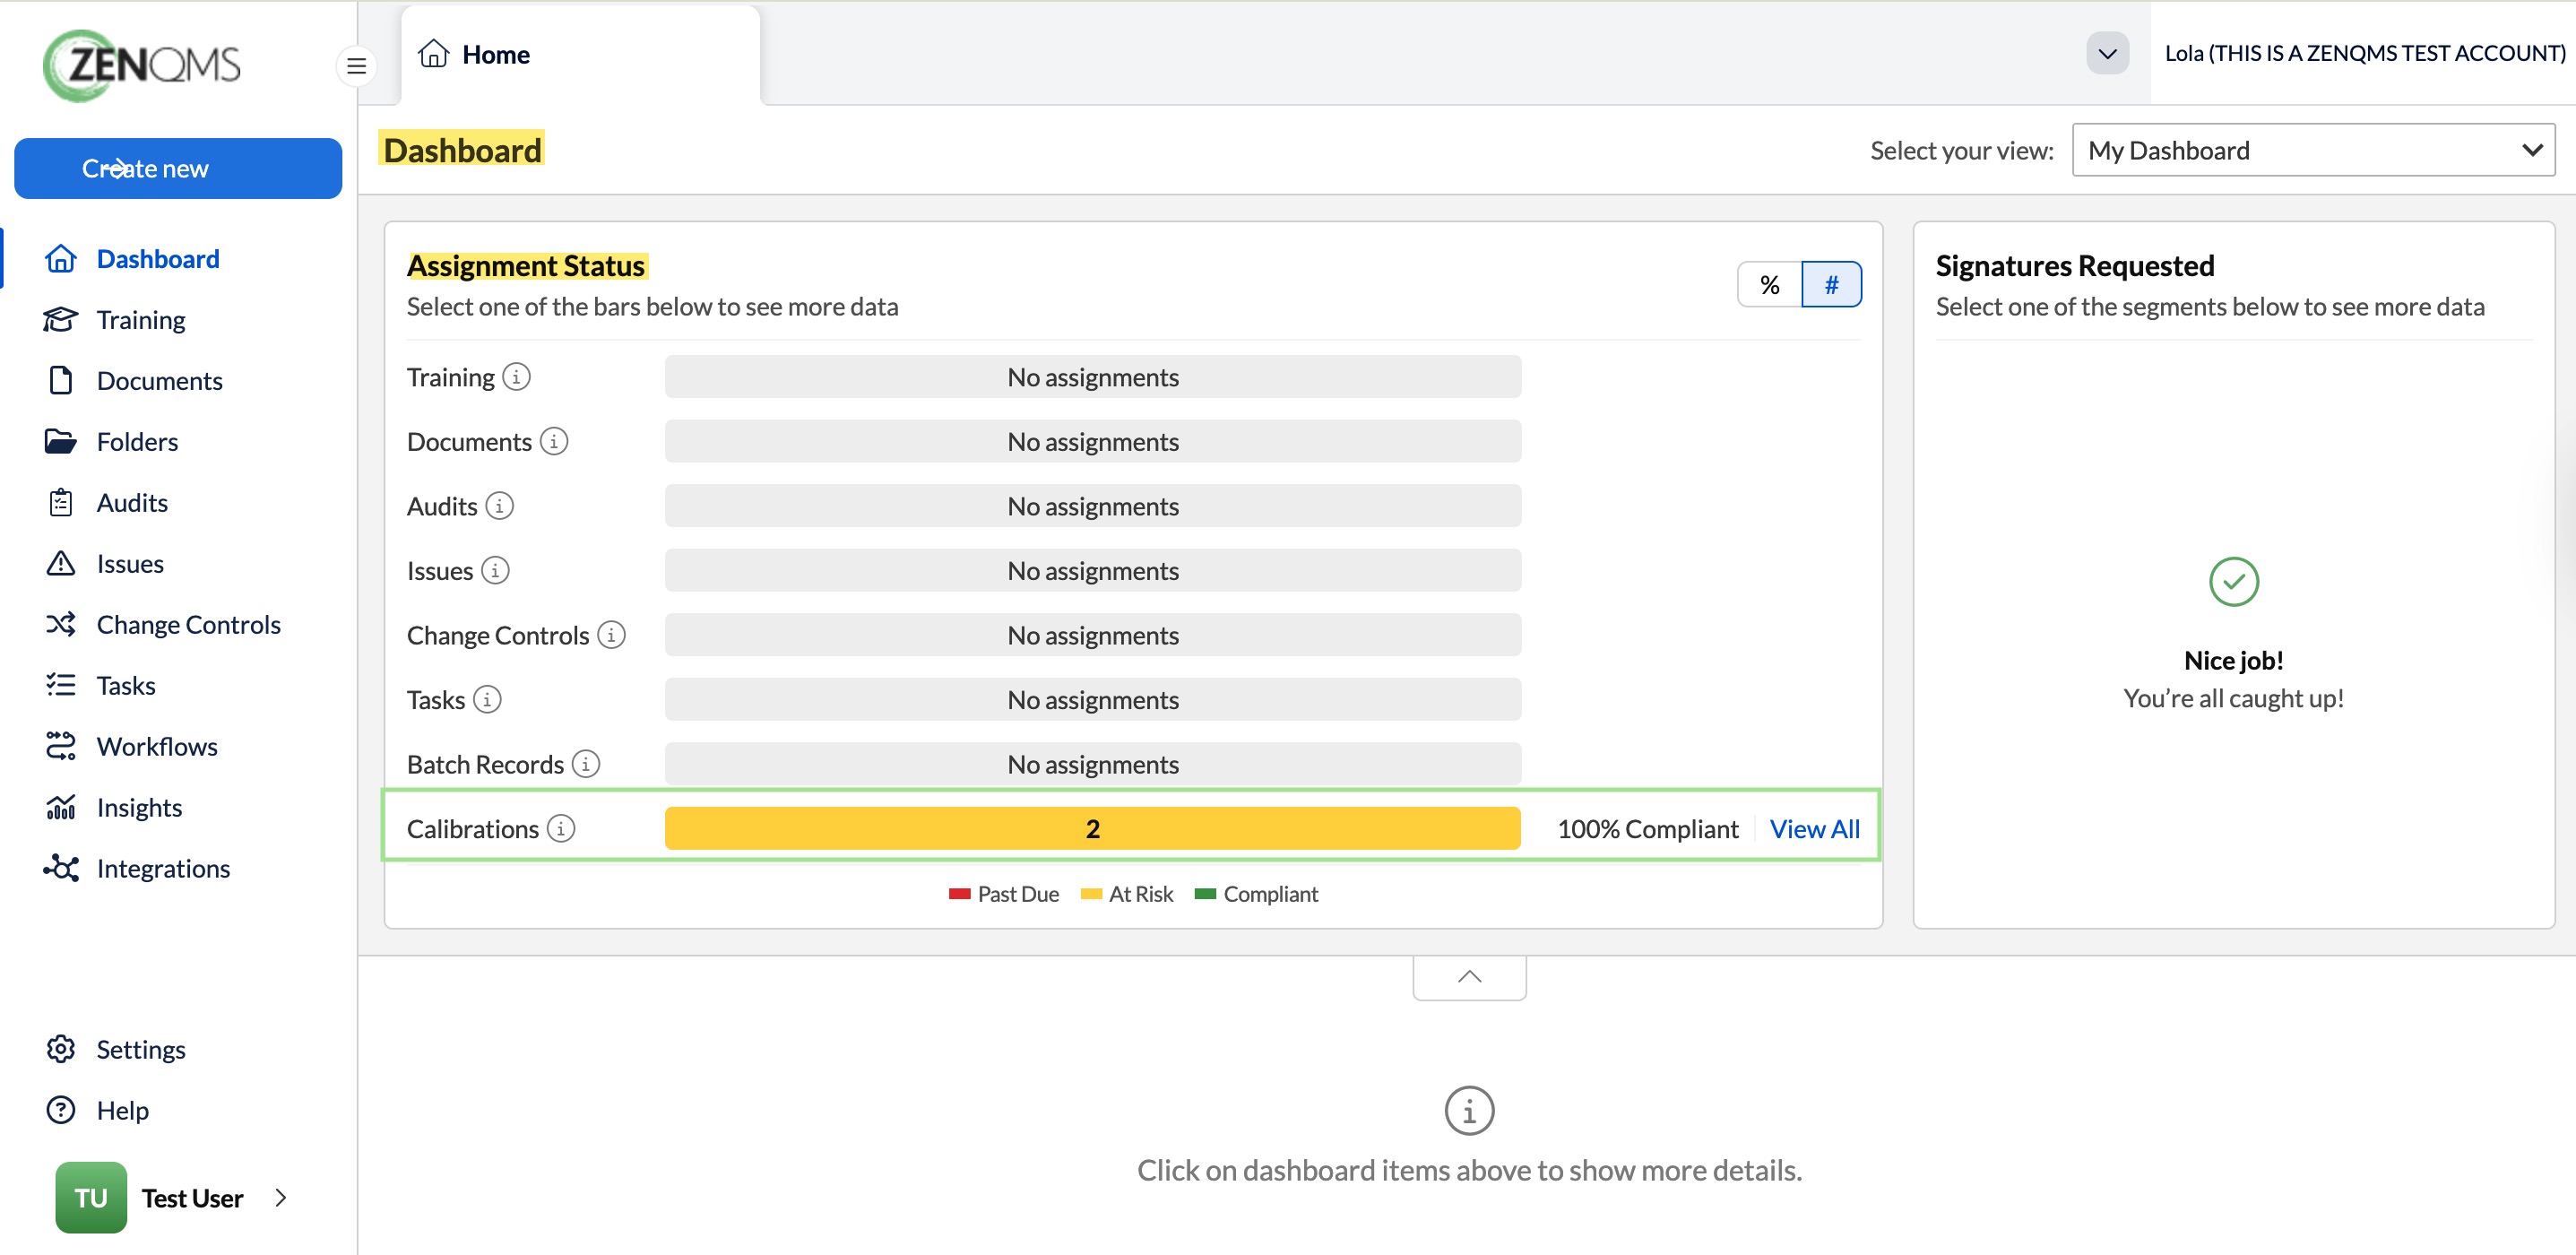Open the My Dashboard view dropdown
This screenshot has height=1255, width=2576.
(x=2313, y=150)
